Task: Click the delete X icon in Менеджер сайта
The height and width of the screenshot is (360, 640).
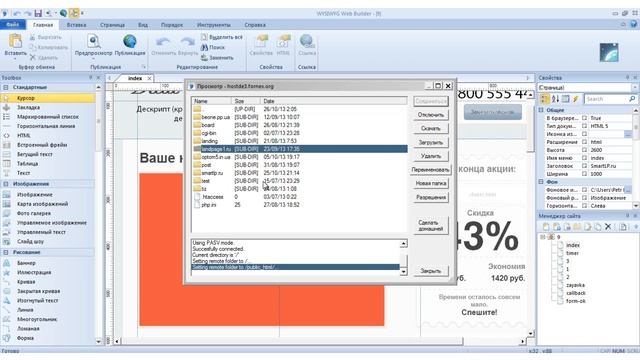Action: [x=608, y=227]
